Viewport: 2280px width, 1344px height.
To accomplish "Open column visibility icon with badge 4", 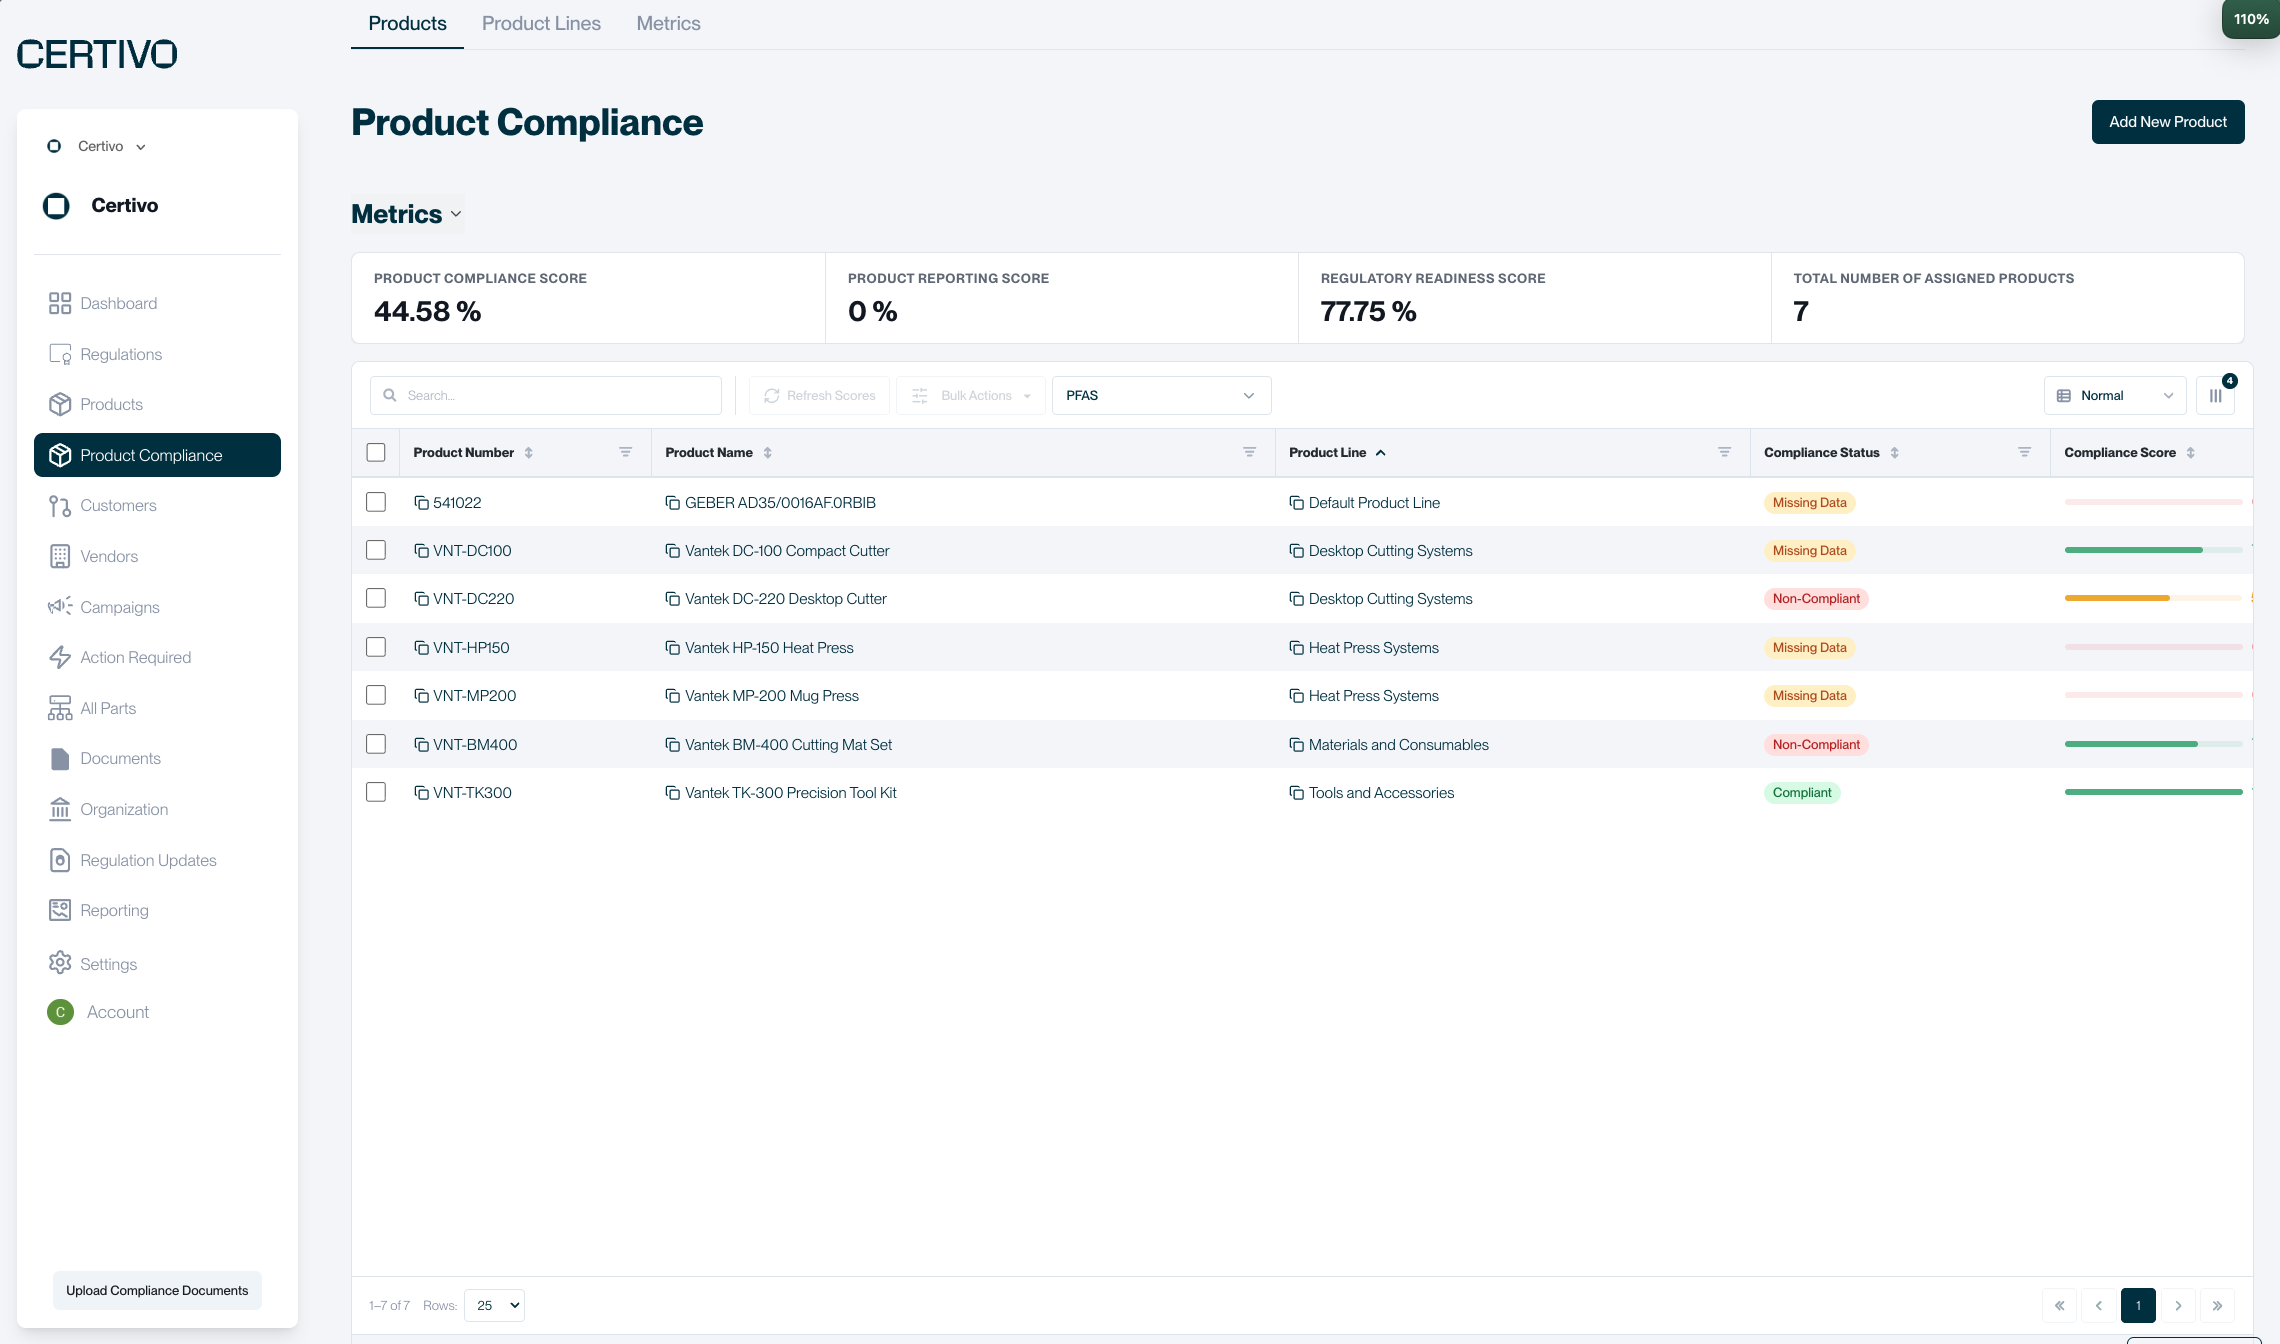I will 2216,396.
